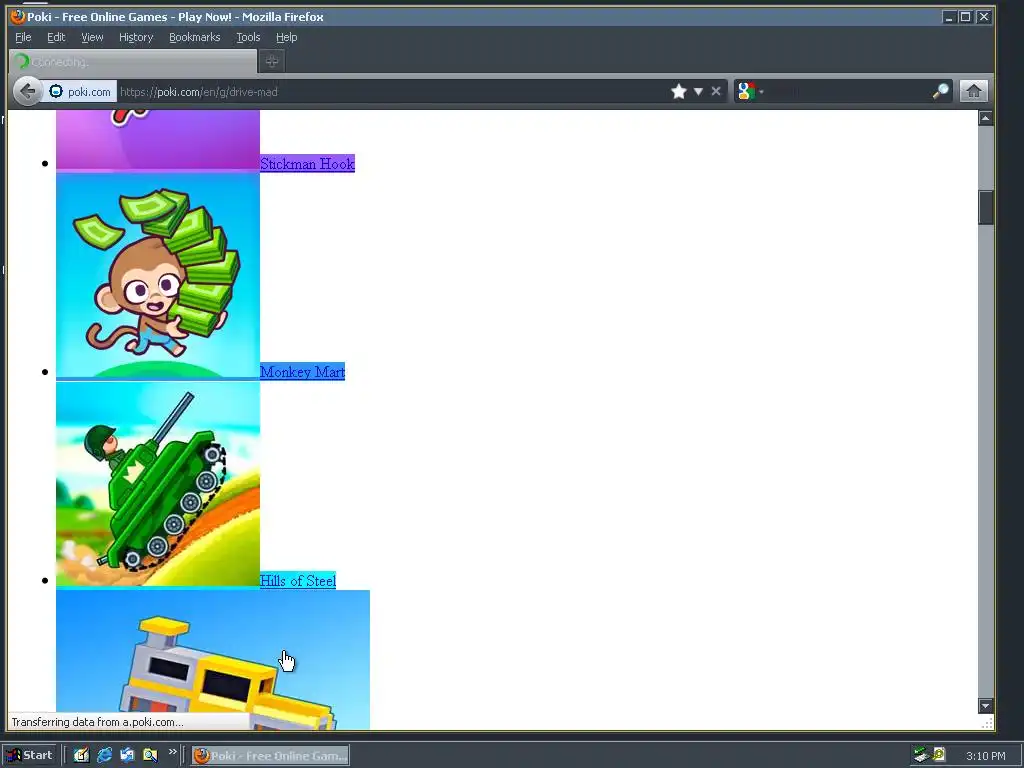Open the URL history dropdown arrow

point(698,91)
